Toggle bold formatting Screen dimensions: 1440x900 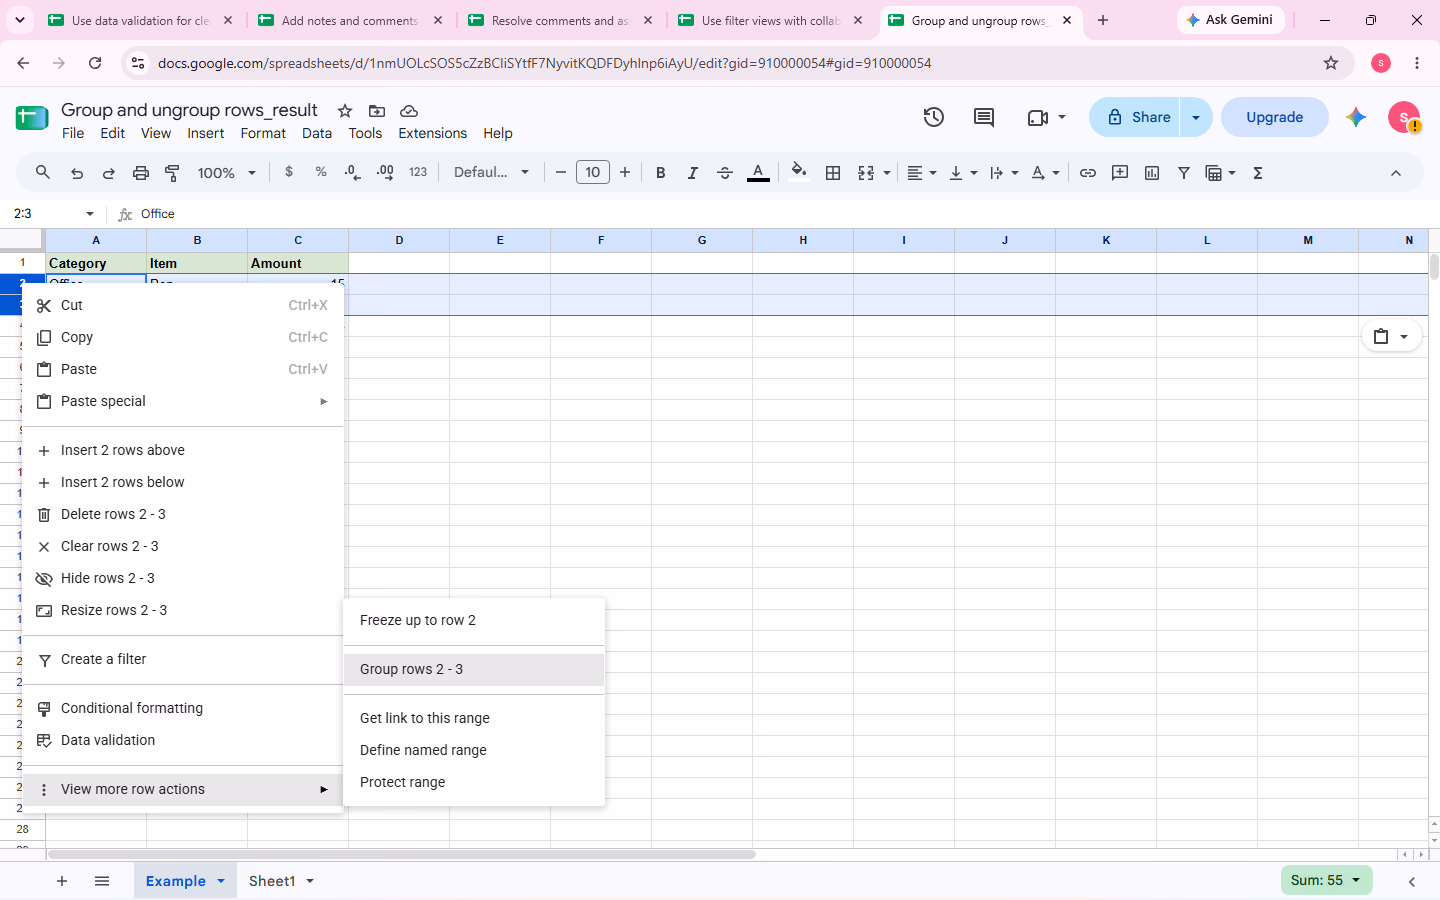point(661,173)
